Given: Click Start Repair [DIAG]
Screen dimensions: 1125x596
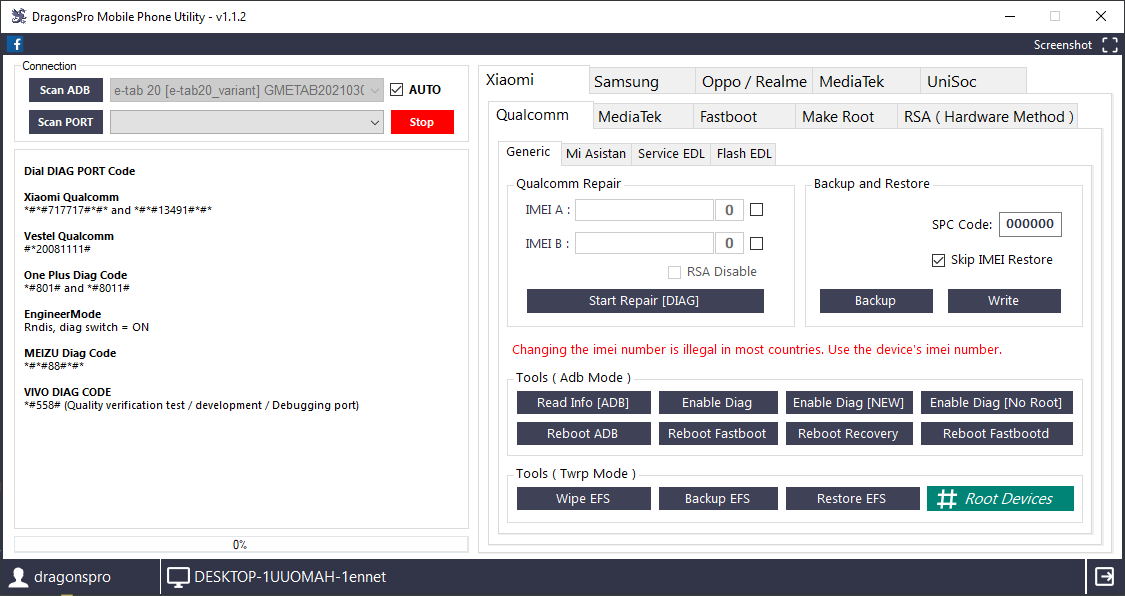Looking at the screenshot, I should click(645, 301).
